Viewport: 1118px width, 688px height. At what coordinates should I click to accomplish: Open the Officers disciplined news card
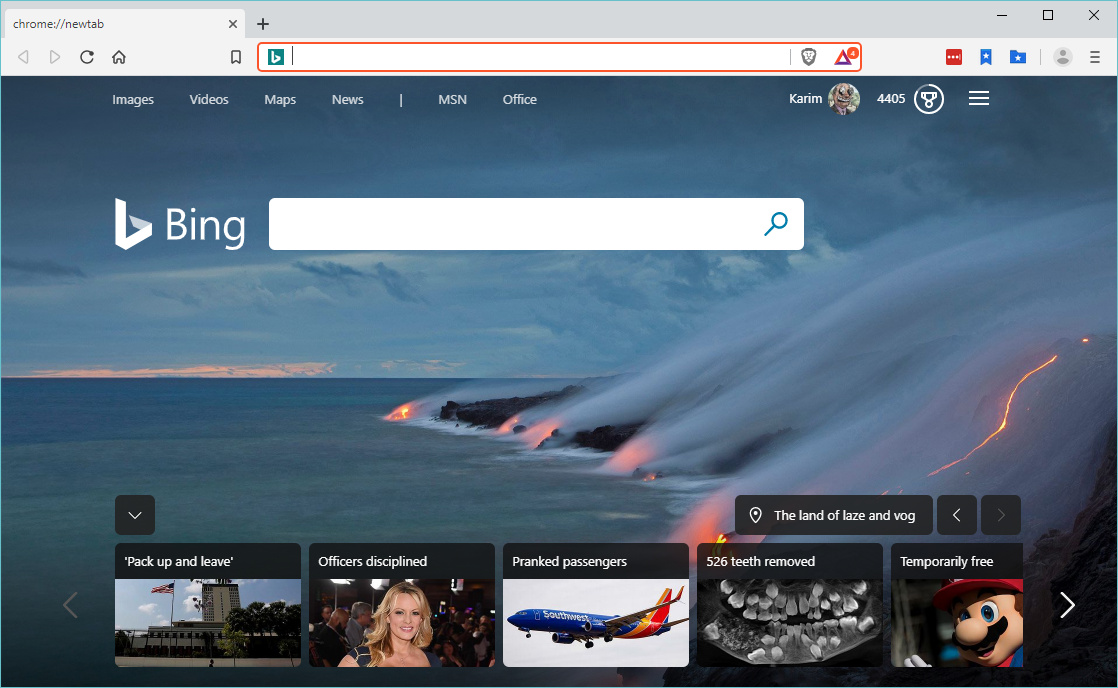coord(401,605)
